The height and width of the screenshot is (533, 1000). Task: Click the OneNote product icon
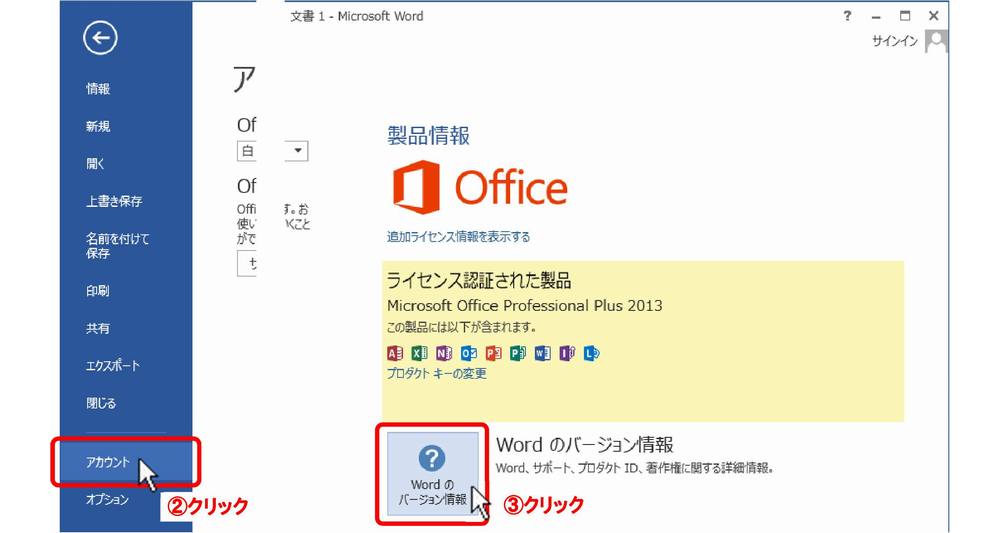(x=444, y=353)
